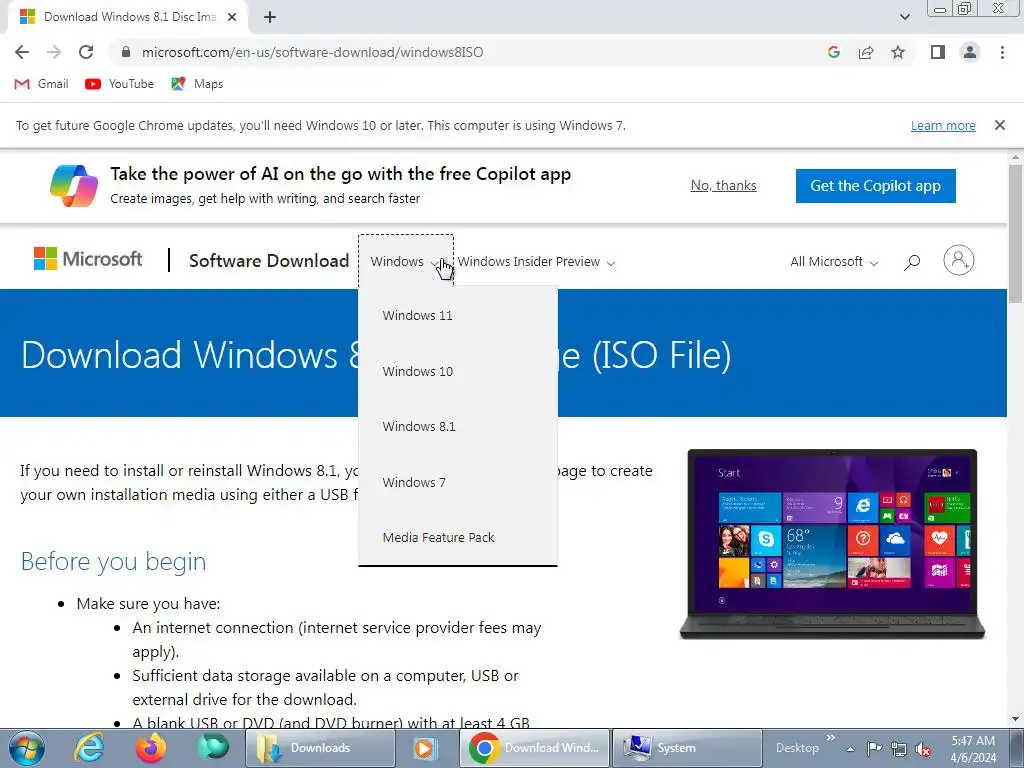Click the network tray icon

[x=899, y=749]
